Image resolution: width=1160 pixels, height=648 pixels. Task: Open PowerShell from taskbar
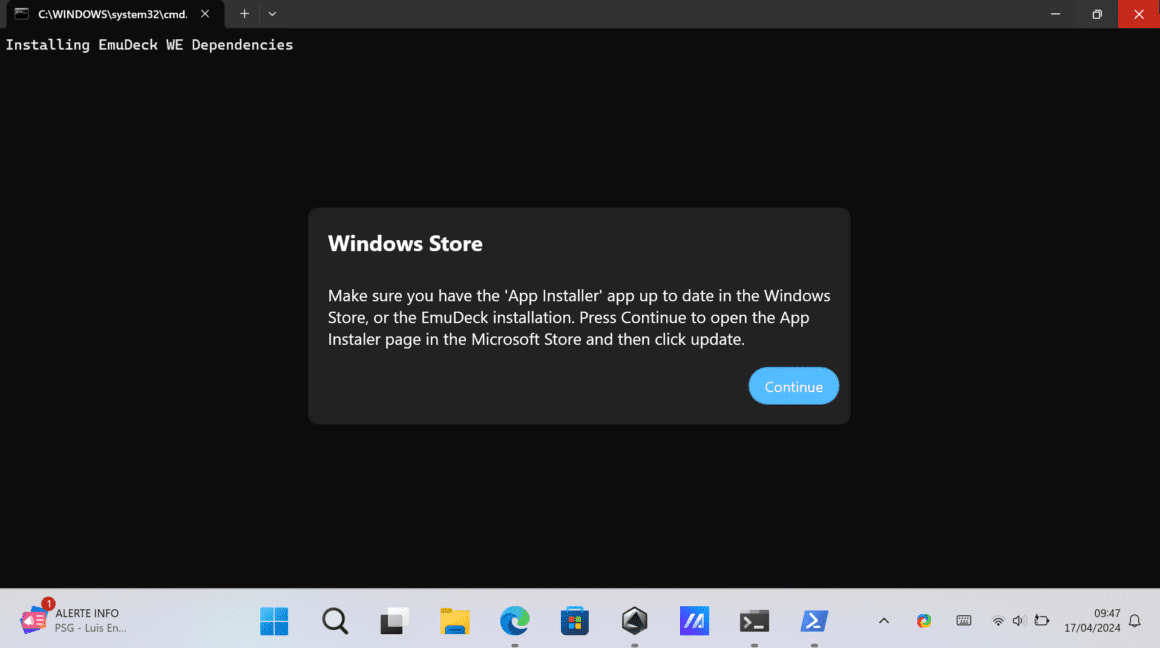point(814,621)
